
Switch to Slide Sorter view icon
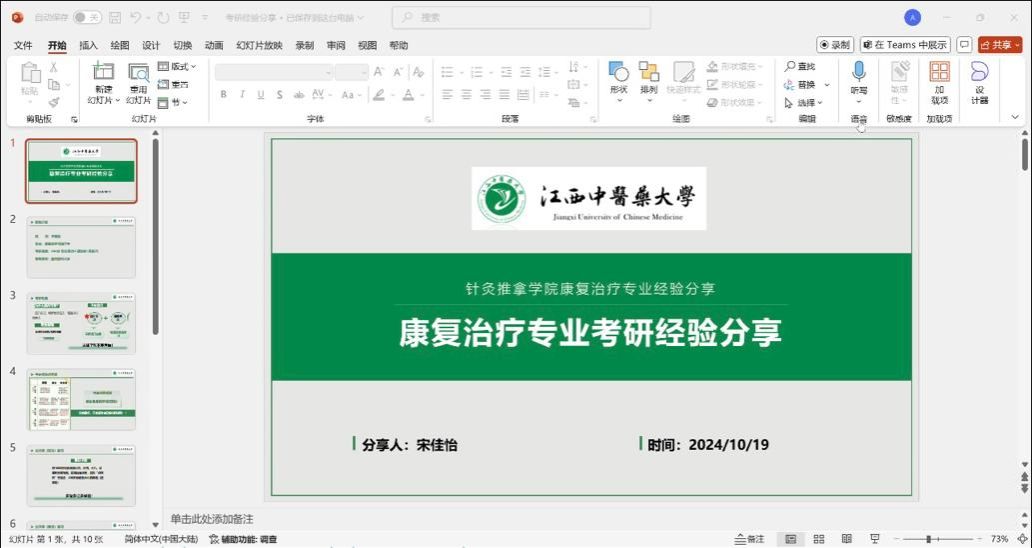pos(819,539)
